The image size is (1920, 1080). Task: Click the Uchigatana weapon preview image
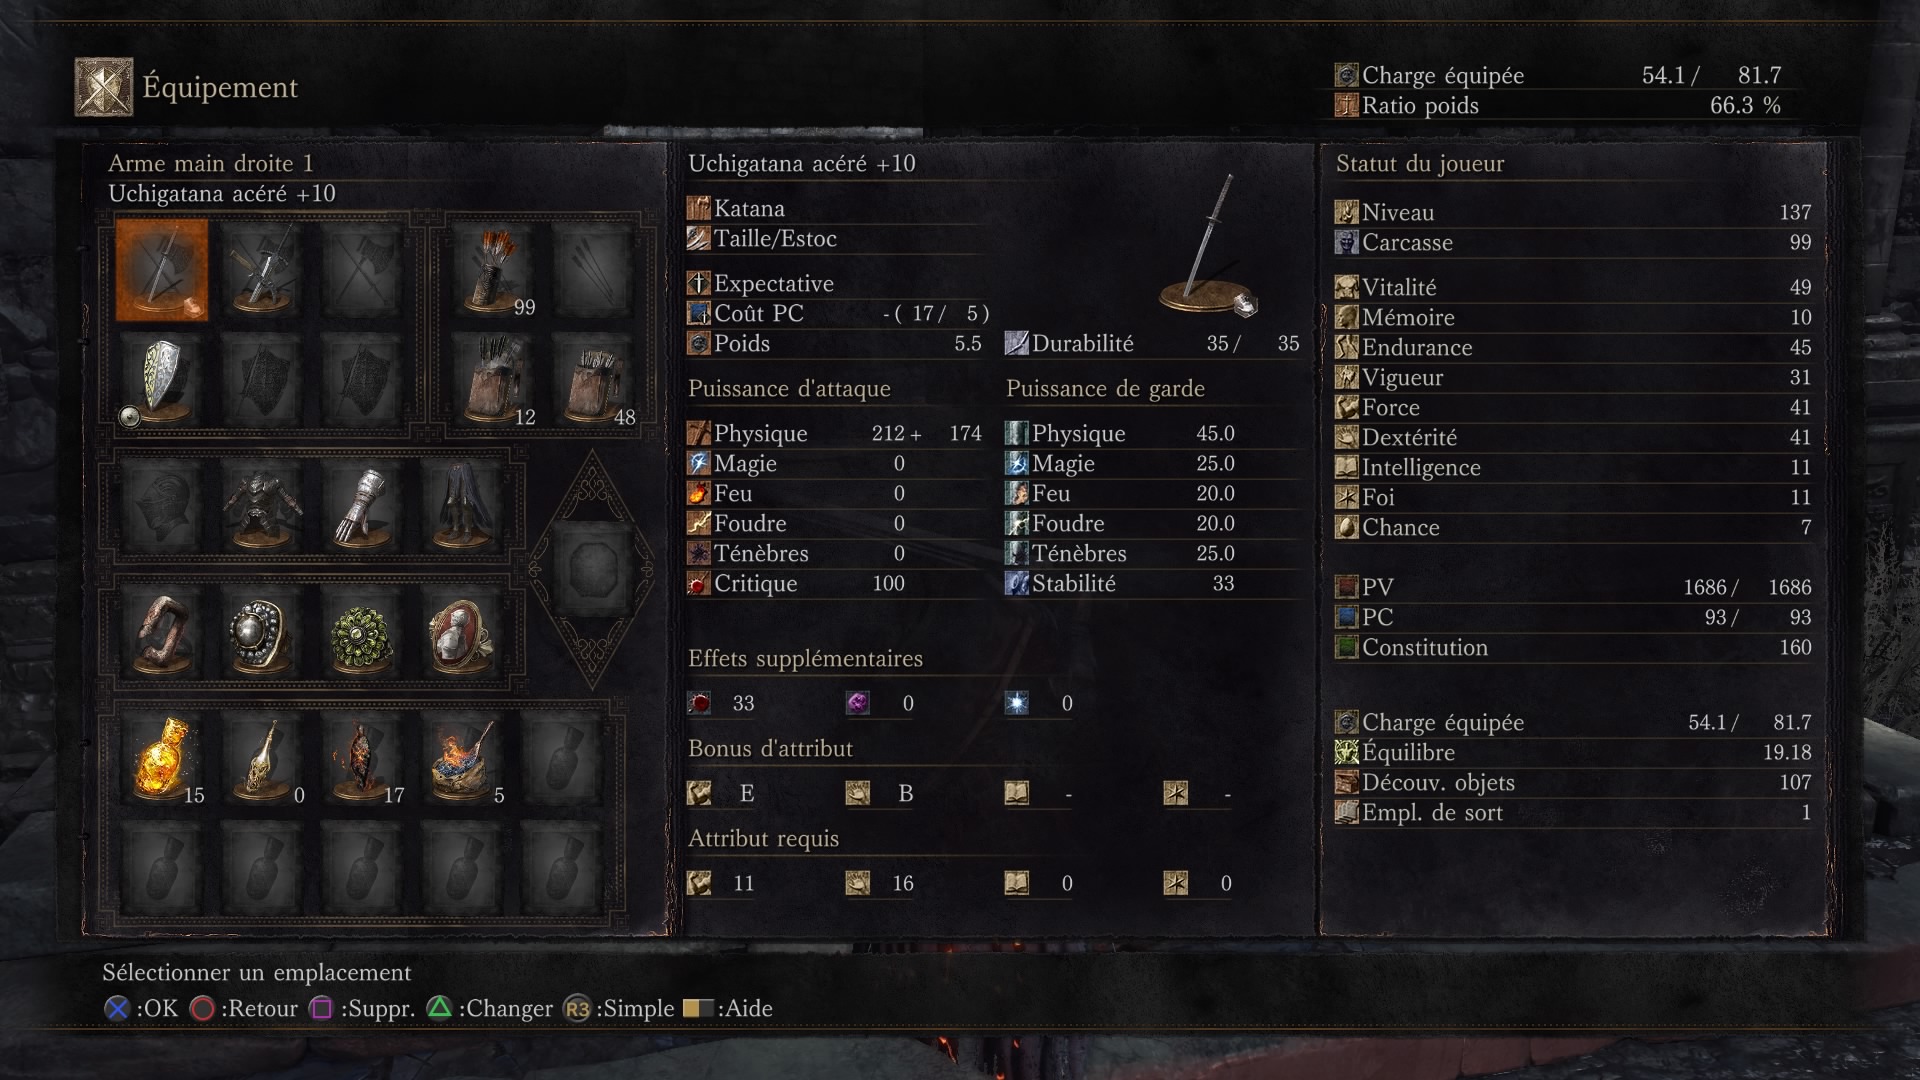tap(1210, 245)
